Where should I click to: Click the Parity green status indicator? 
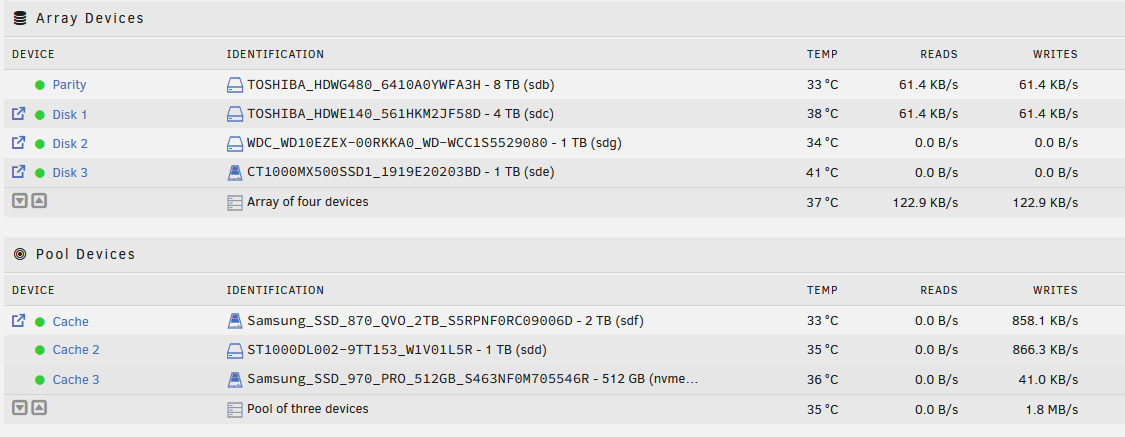click(40, 85)
